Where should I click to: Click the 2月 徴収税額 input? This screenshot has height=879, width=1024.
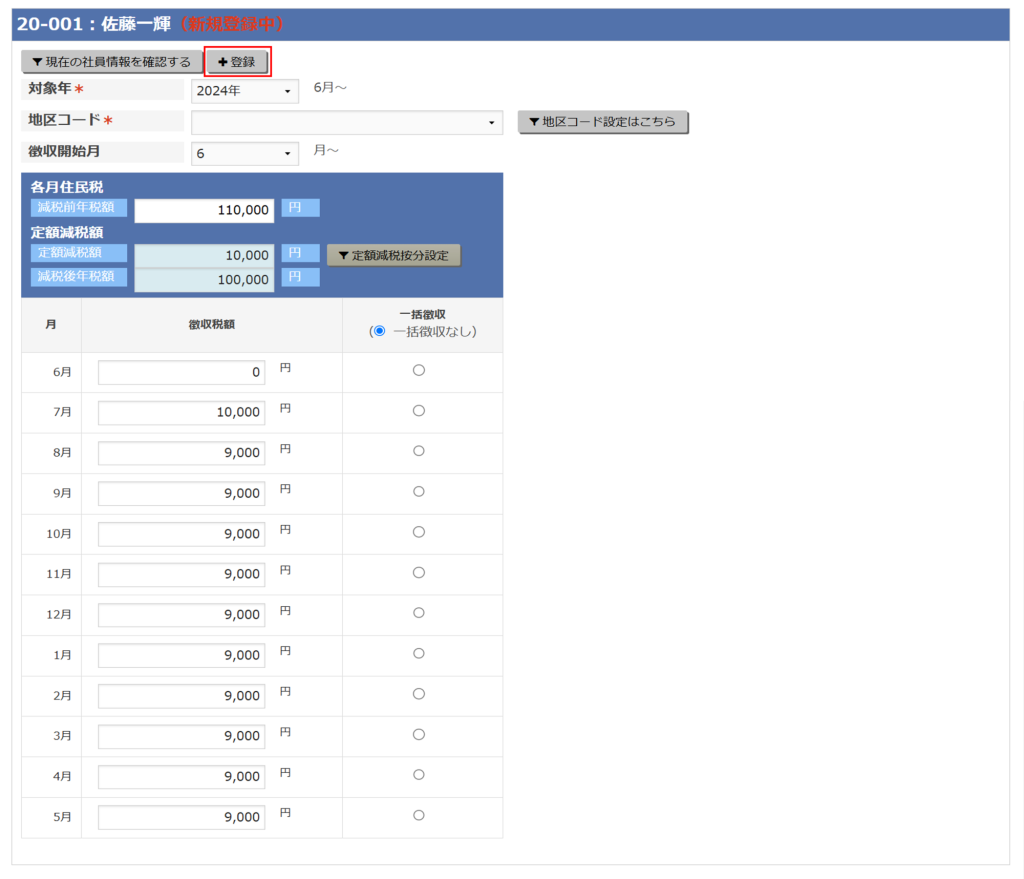[x=182, y=696]
